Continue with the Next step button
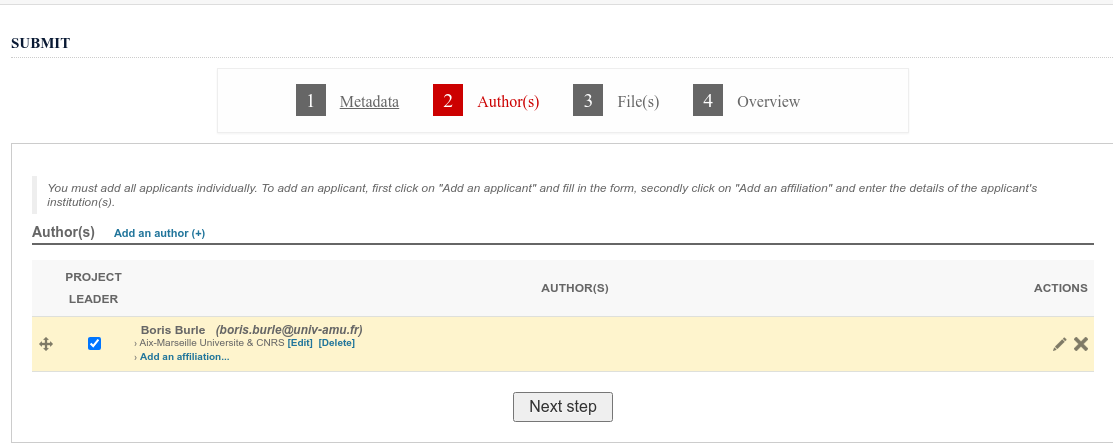The width and height of the screenshot is (1113, 445). coord(563,407)
